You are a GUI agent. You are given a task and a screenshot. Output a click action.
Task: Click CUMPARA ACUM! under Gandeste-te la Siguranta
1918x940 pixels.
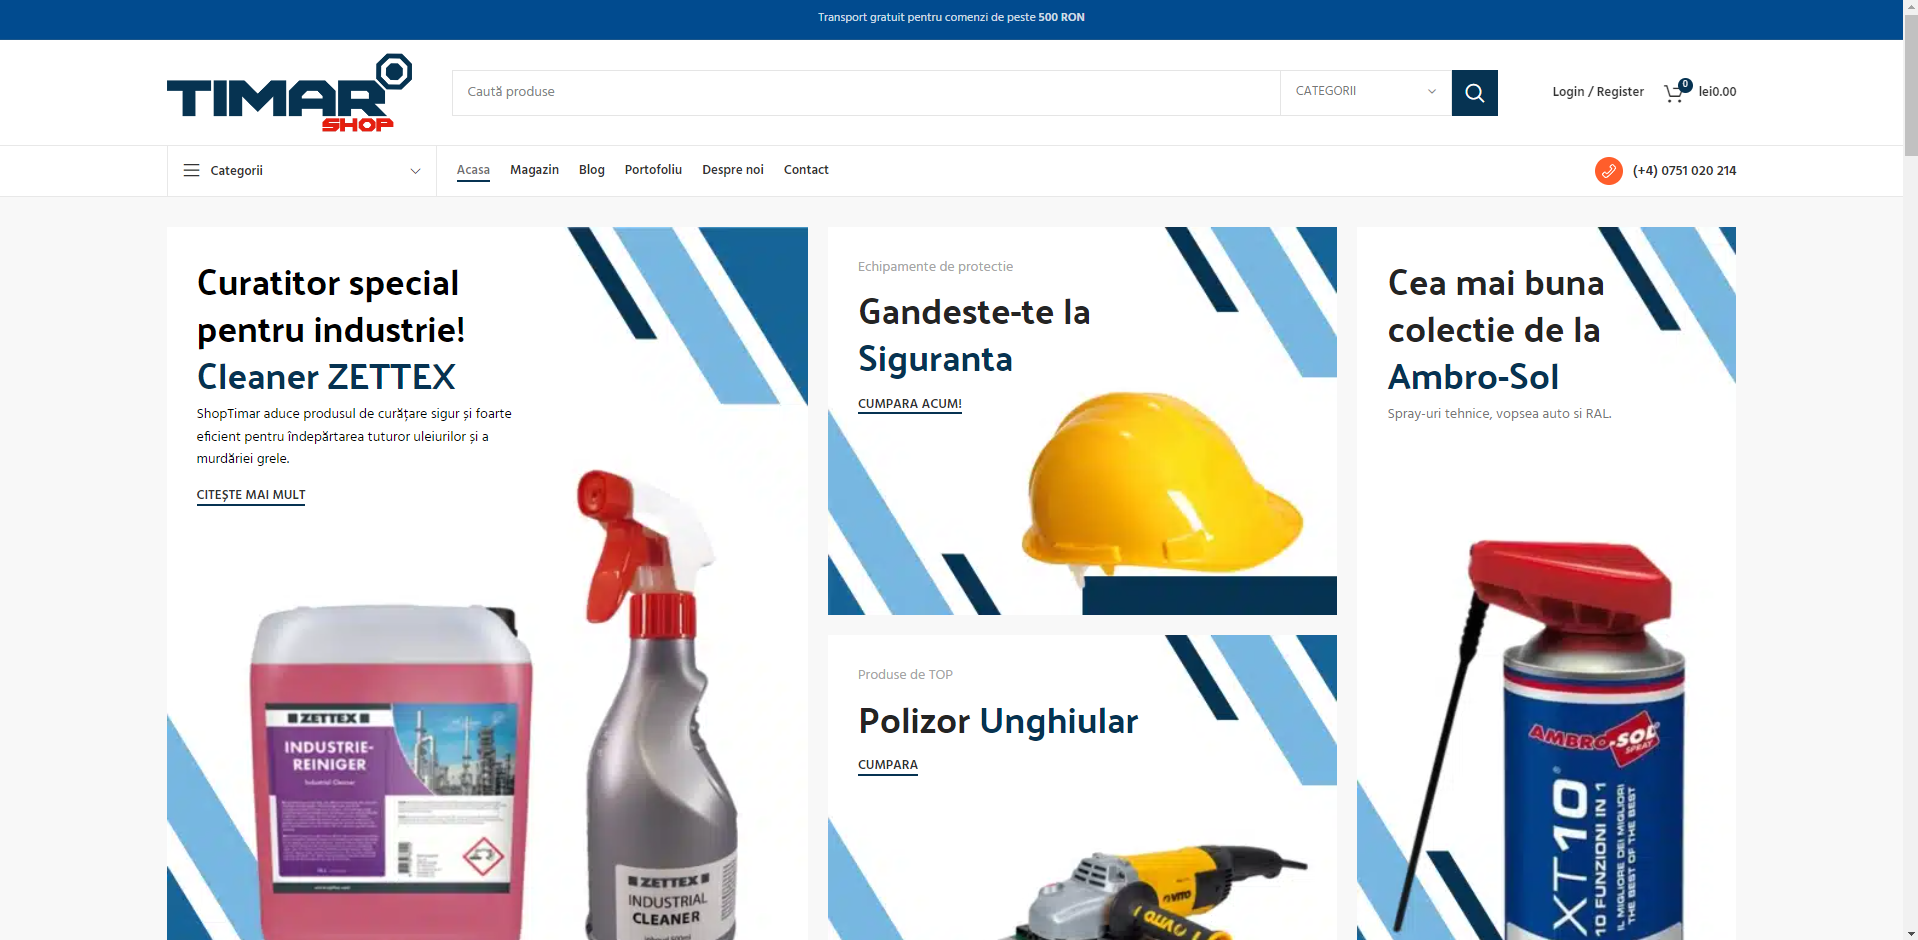[908, 403]
